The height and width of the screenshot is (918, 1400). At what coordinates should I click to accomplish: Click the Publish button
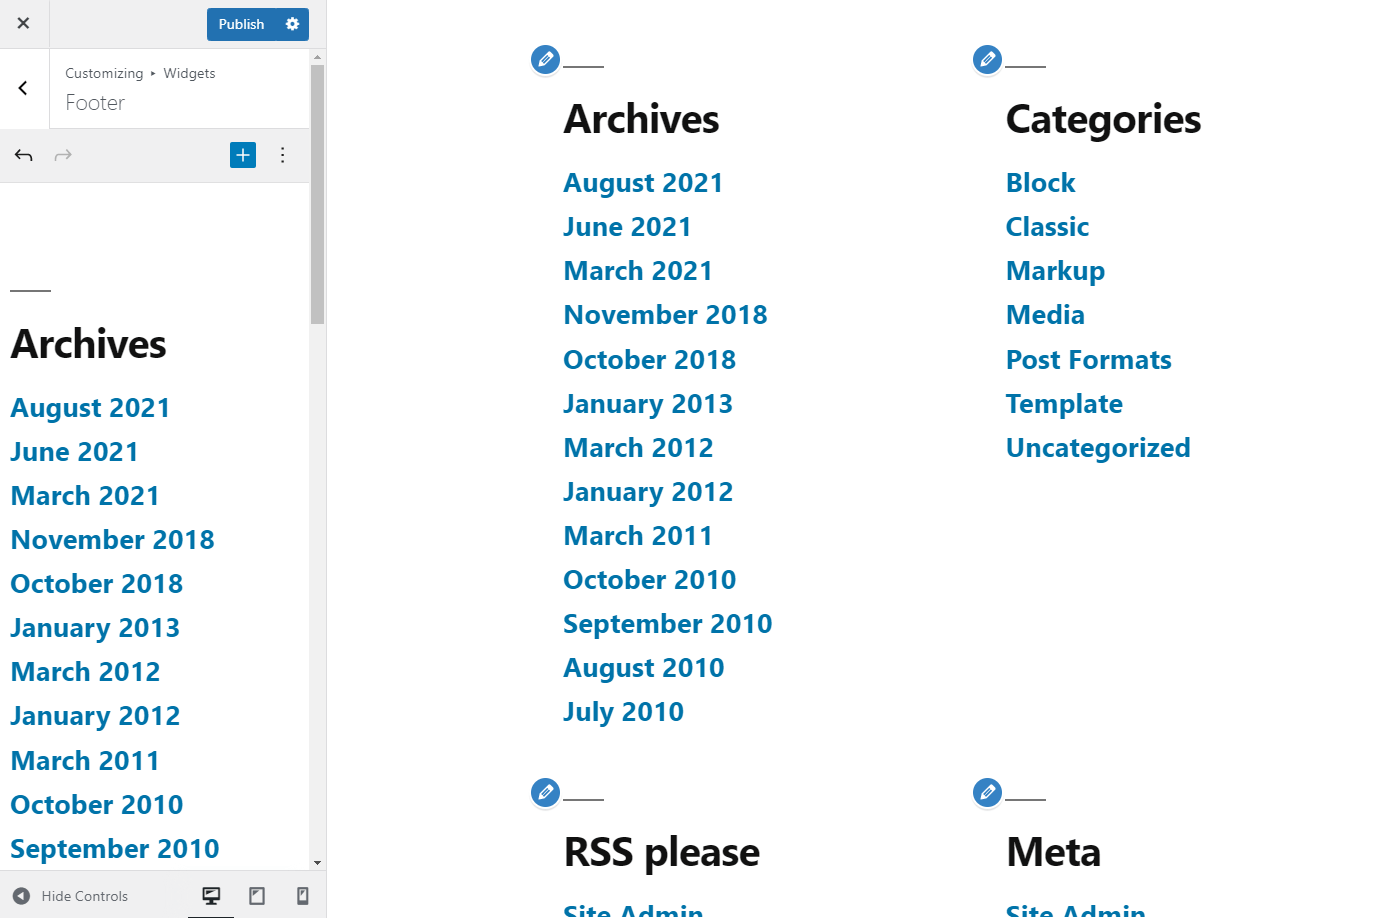coord(240,23)
